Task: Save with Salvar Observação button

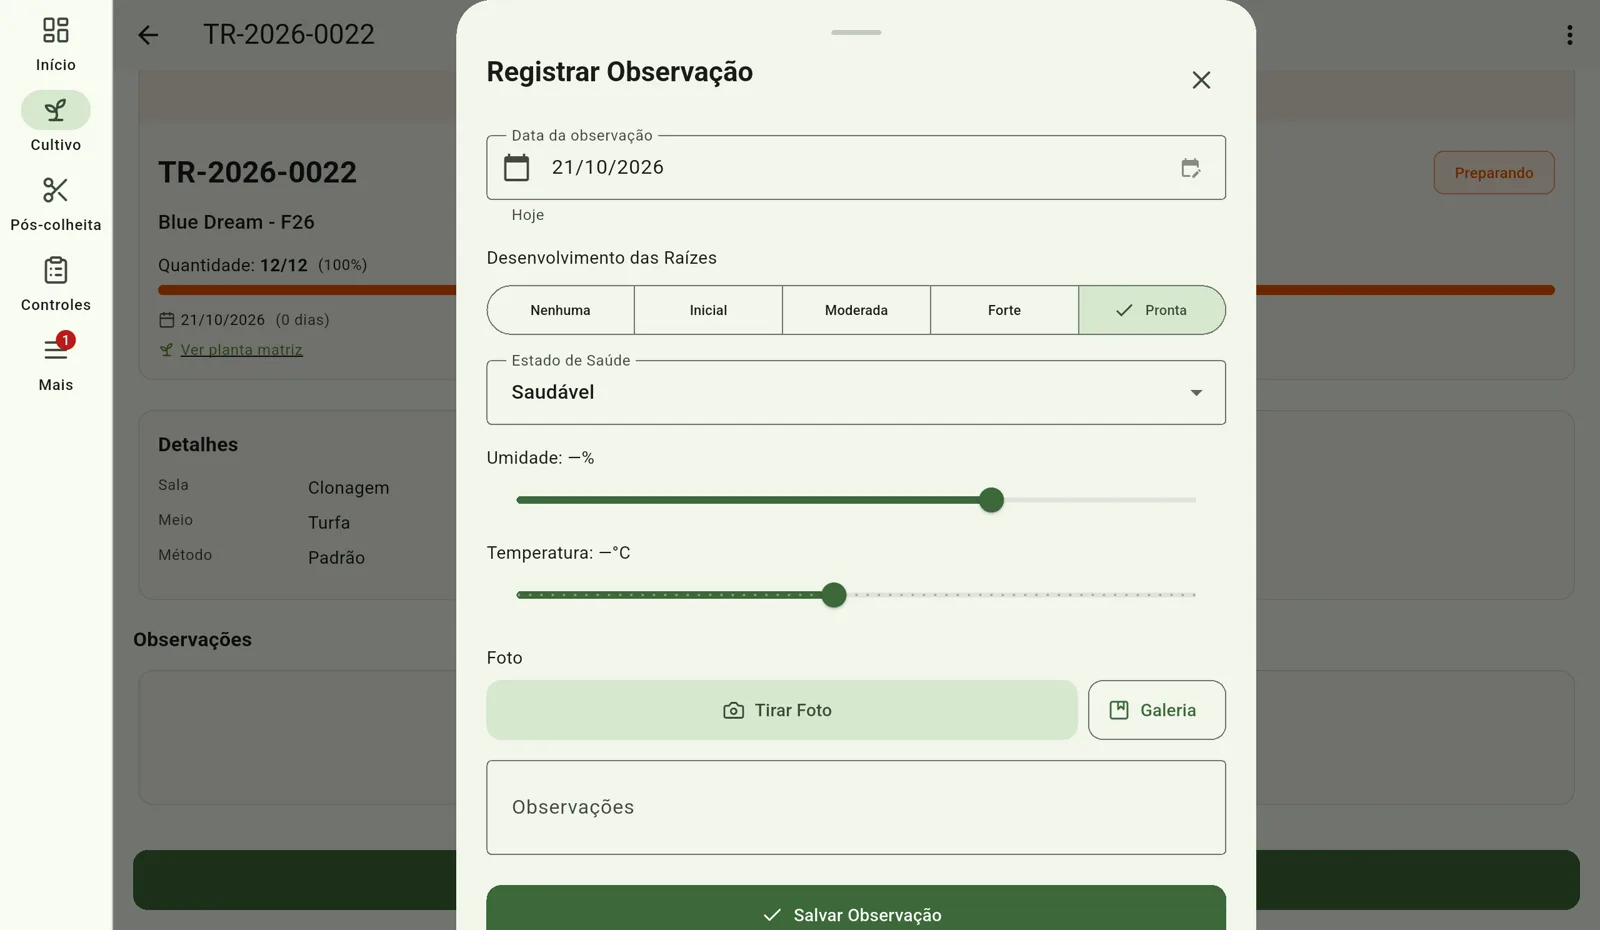Action: pyautogui.click(x=856, y=908)
